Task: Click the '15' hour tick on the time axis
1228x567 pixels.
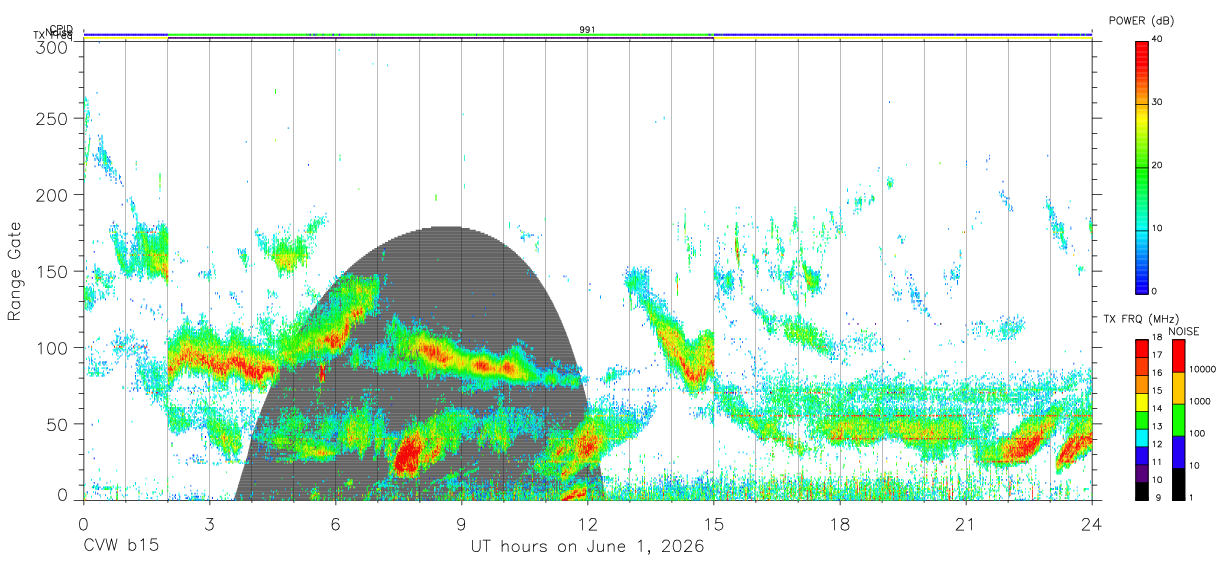Action: pos(713,523)
